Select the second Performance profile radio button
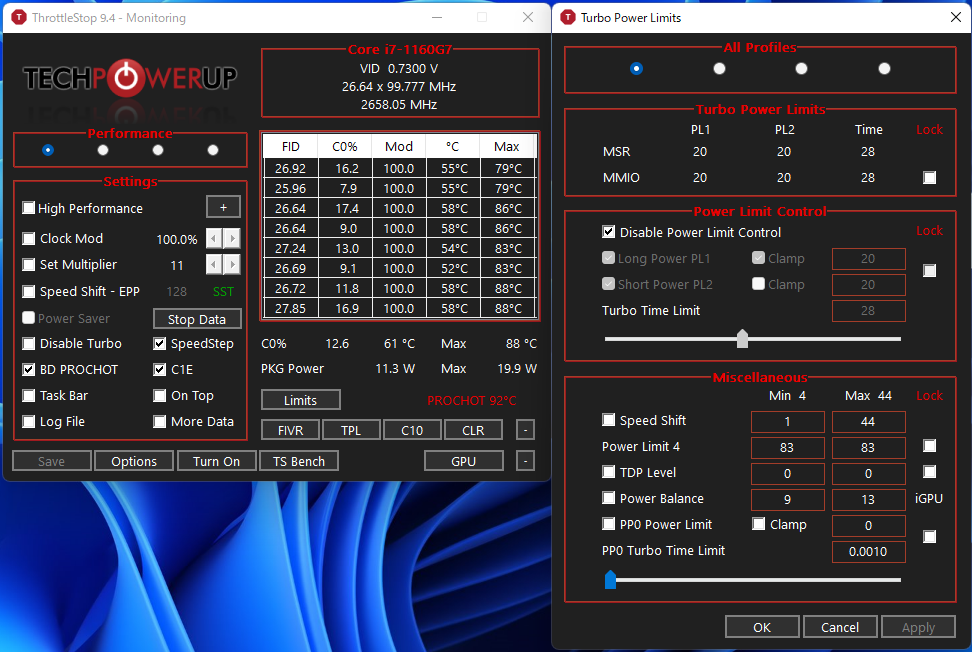 click(x=103, y=150)
